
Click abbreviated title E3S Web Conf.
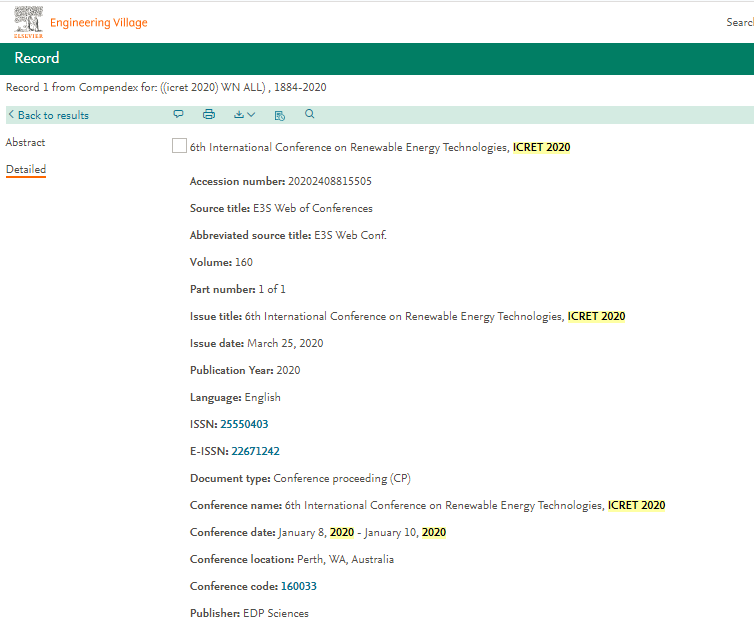click(x=350, y=235)
